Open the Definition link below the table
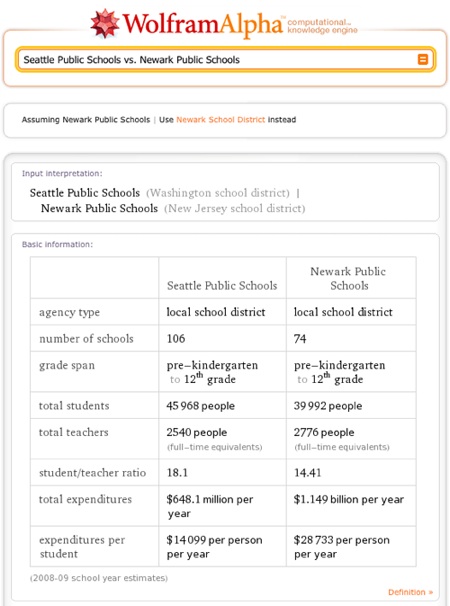 tap(410, 592)
